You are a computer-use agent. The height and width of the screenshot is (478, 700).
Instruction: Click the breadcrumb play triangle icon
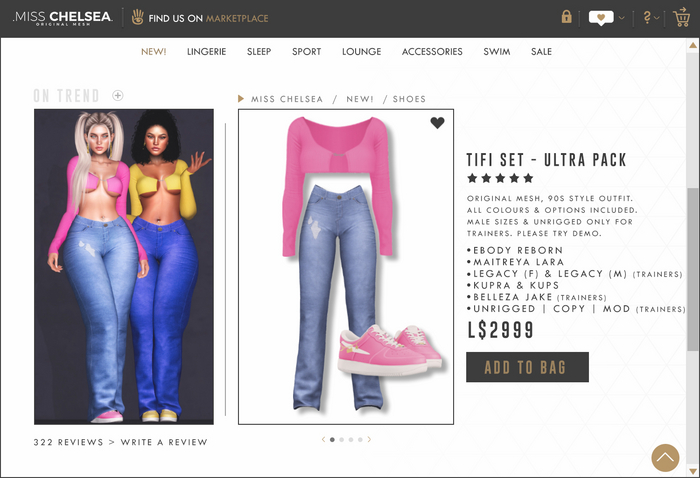(x=241, y=99)
